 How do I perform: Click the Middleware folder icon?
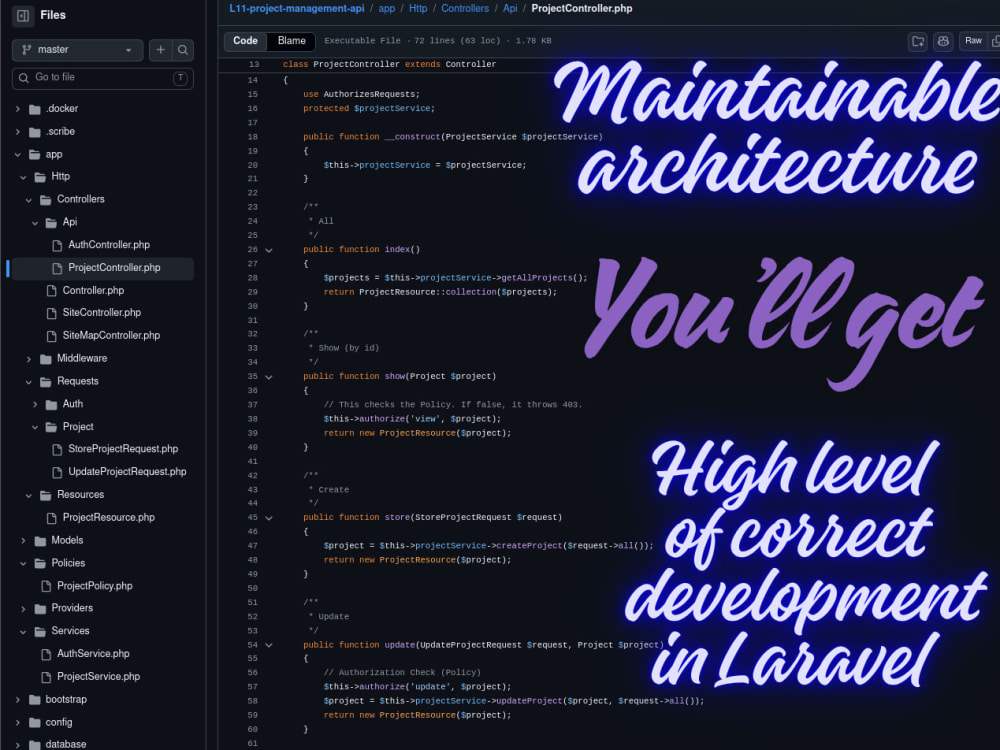46,359
